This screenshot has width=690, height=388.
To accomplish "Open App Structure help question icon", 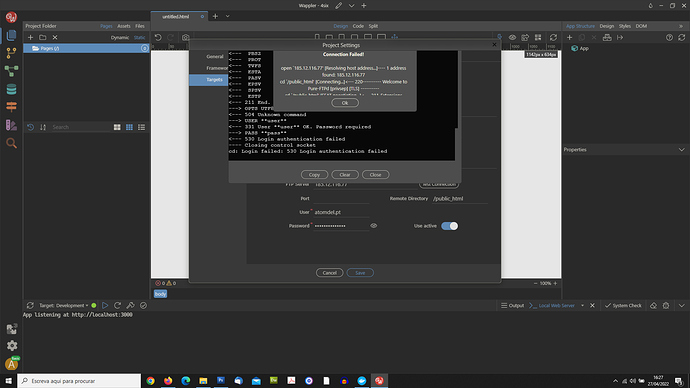I will [x=669, y=37].
